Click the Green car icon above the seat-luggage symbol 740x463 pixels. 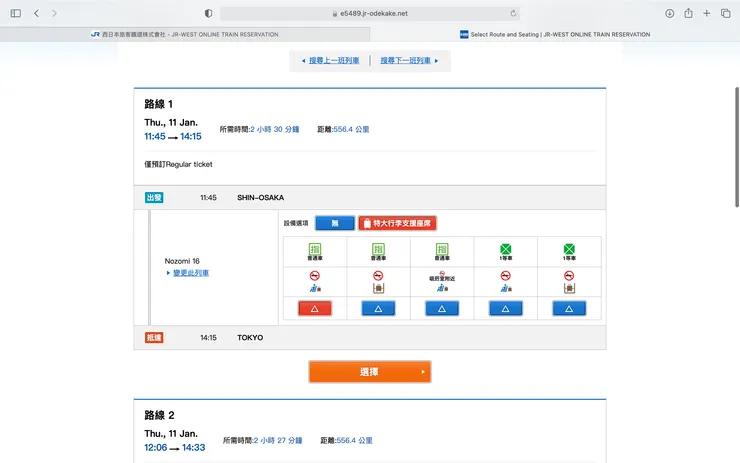pyautogui.click(x=505, y=249)
